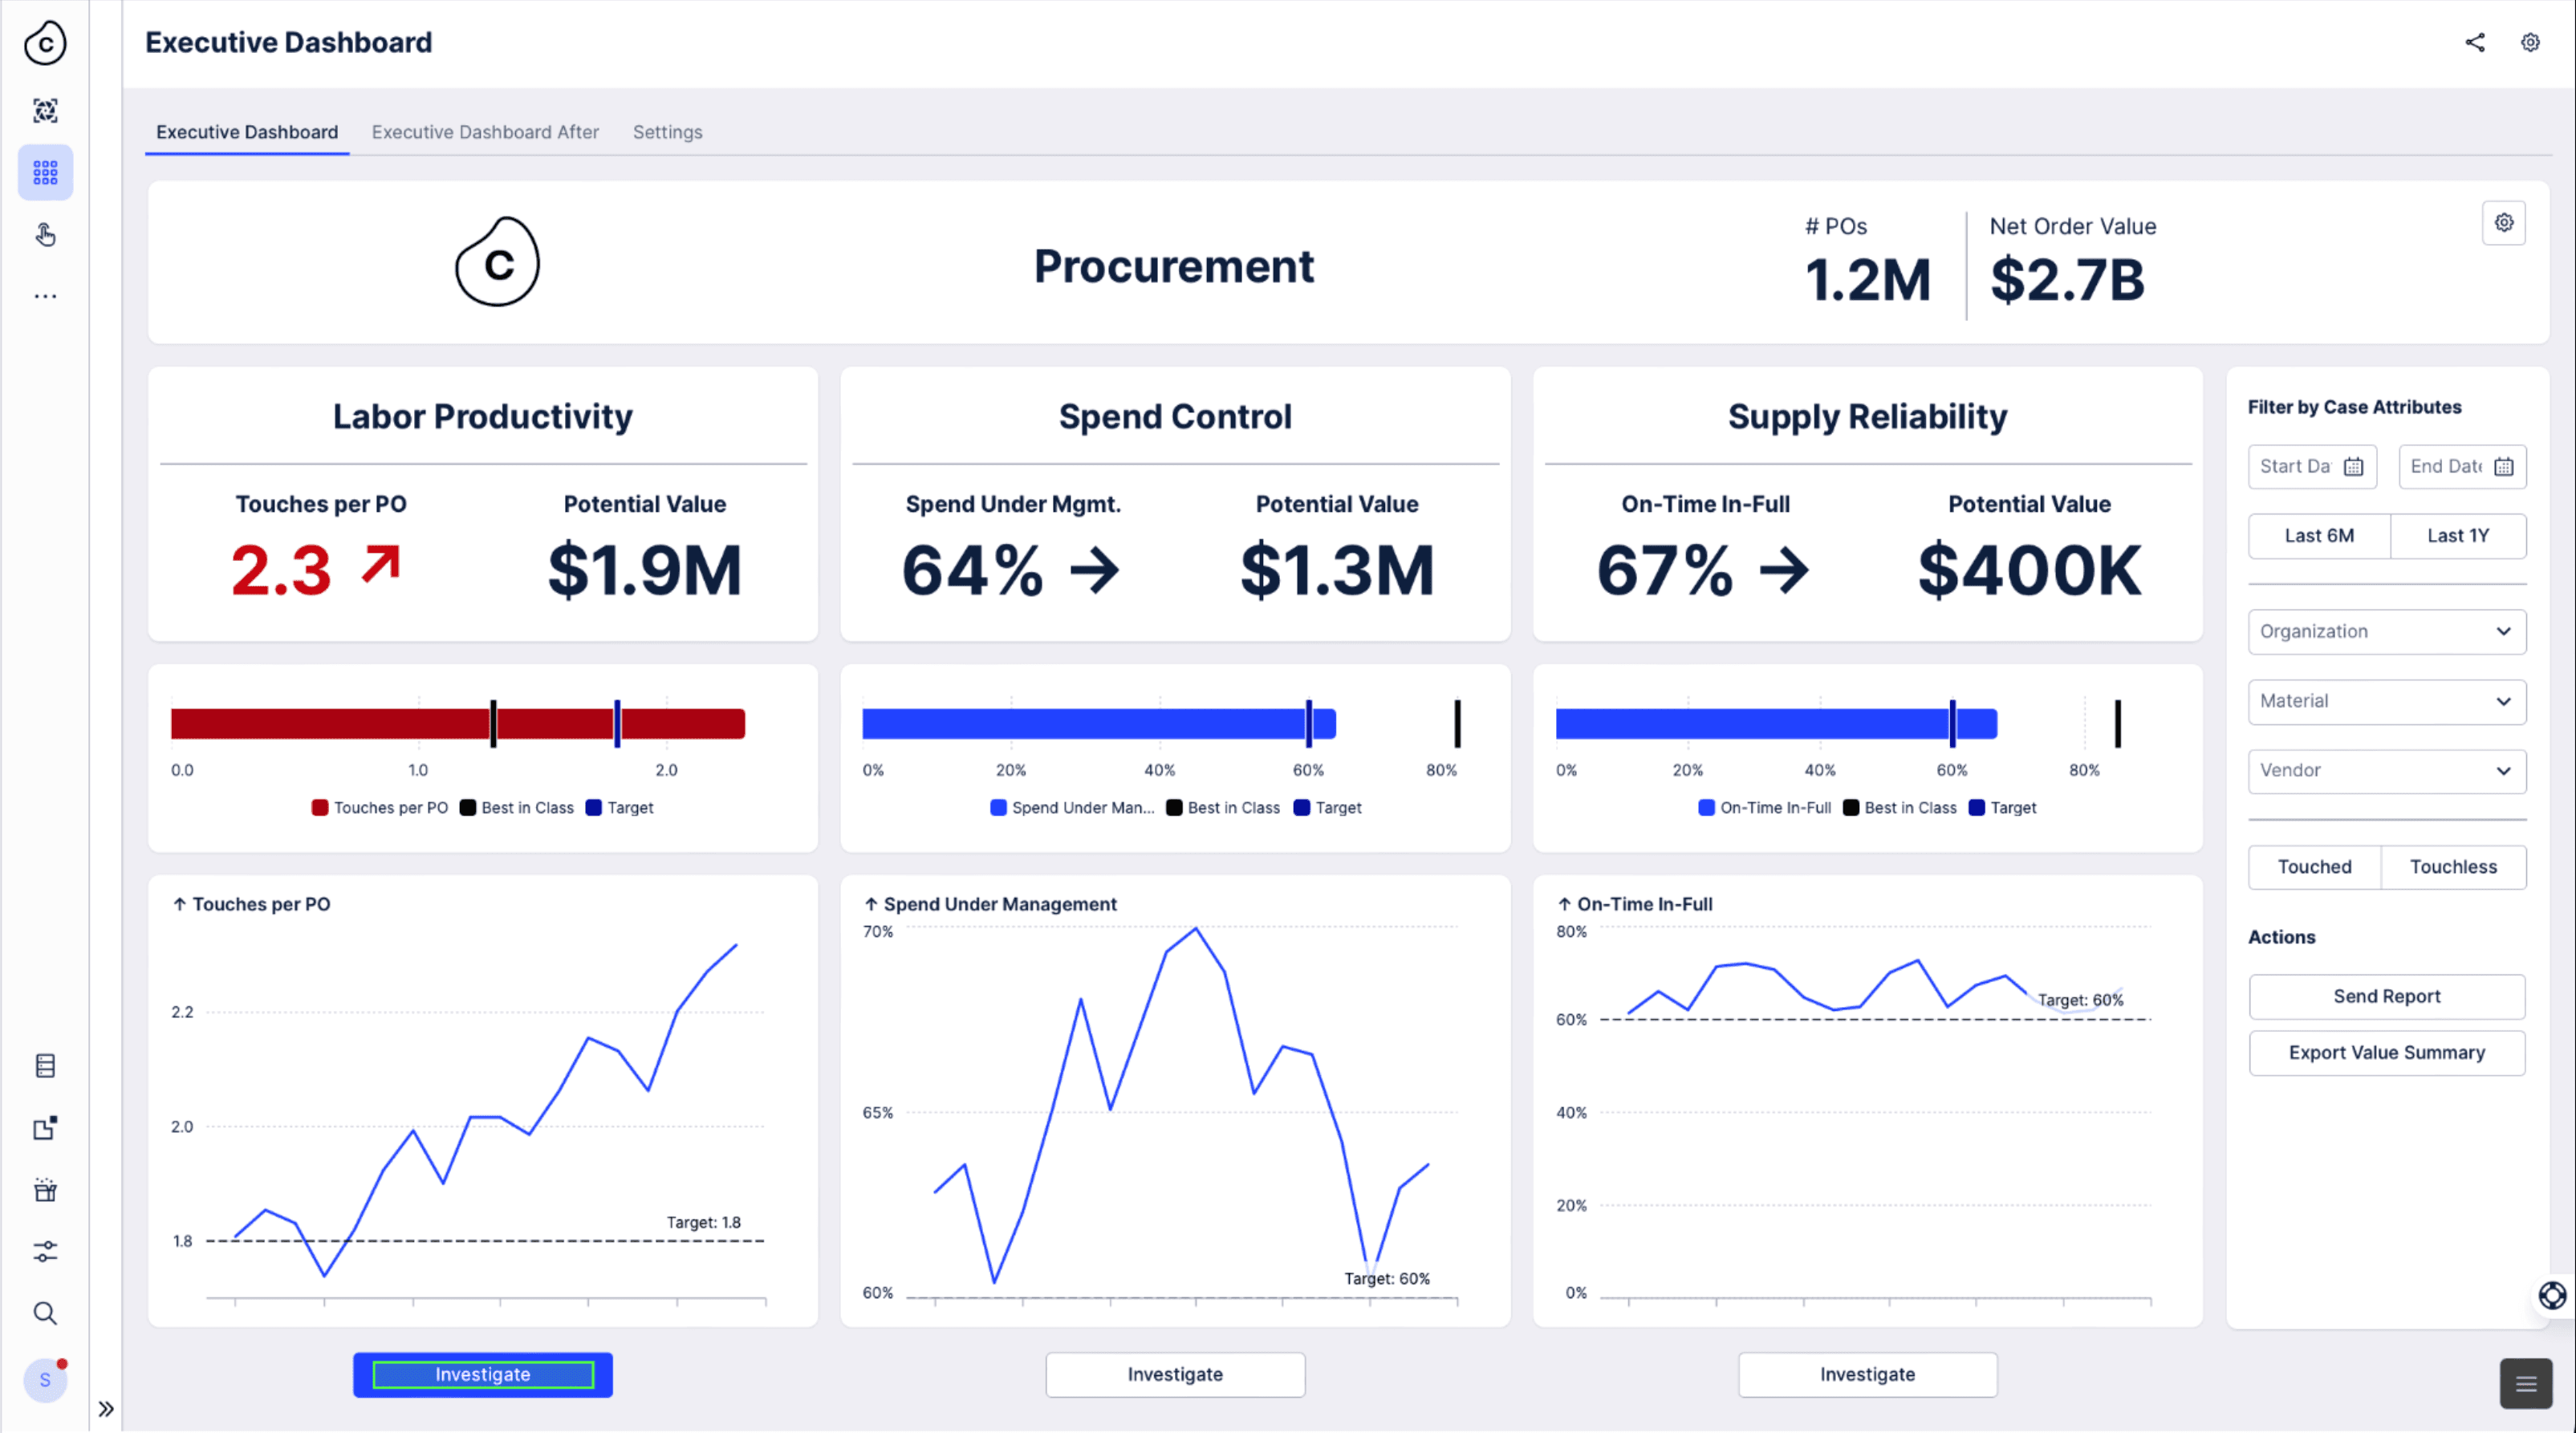Click the $2.7B Net Order Value
This screenshot has height=1433, width=2576.
click(2067, 280)
